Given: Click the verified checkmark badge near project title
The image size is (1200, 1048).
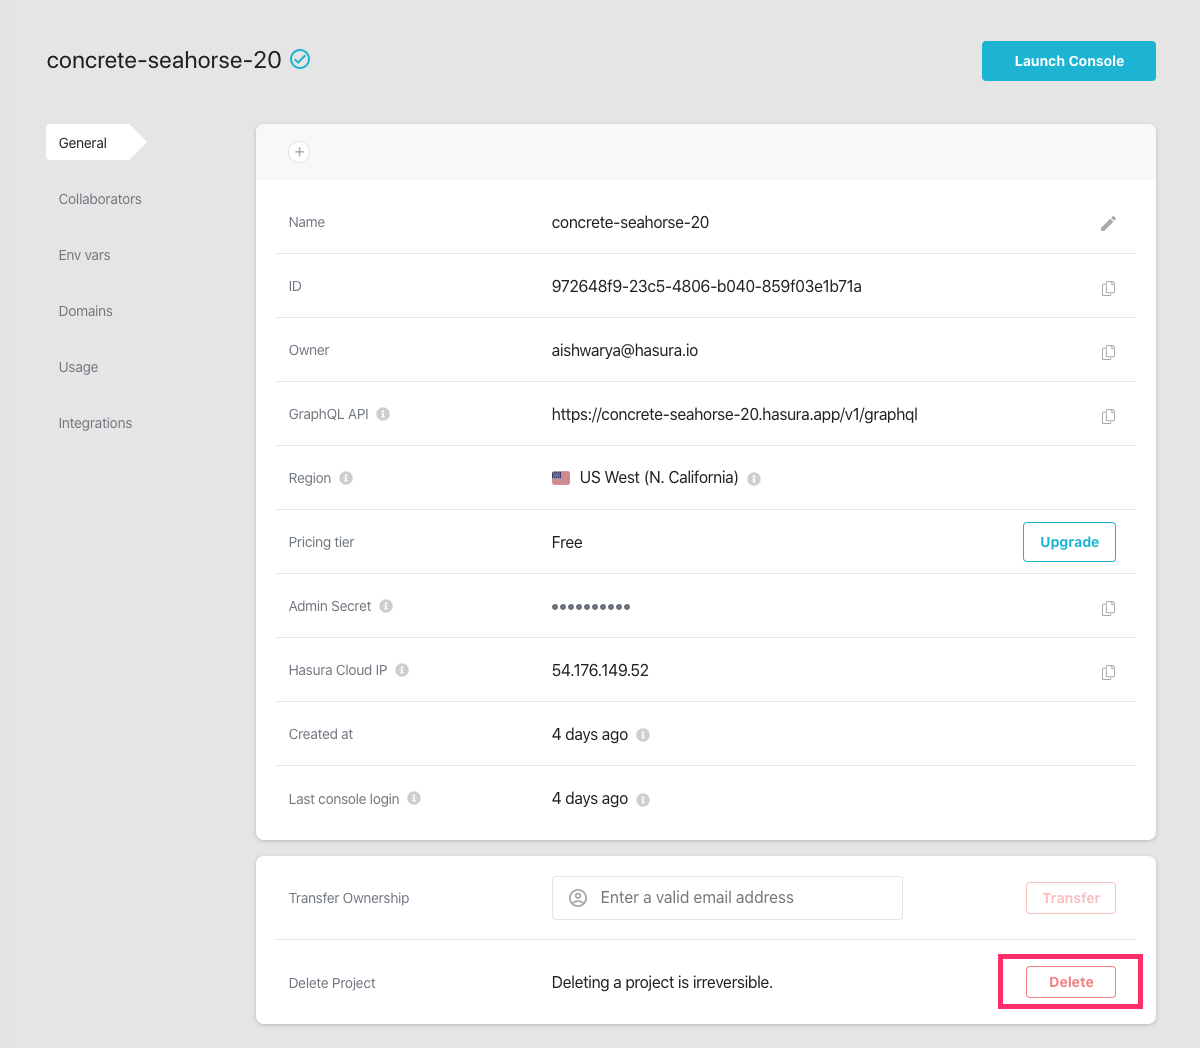Looking at the screenshot, I should pyautogui.click(x=300, y=60).
